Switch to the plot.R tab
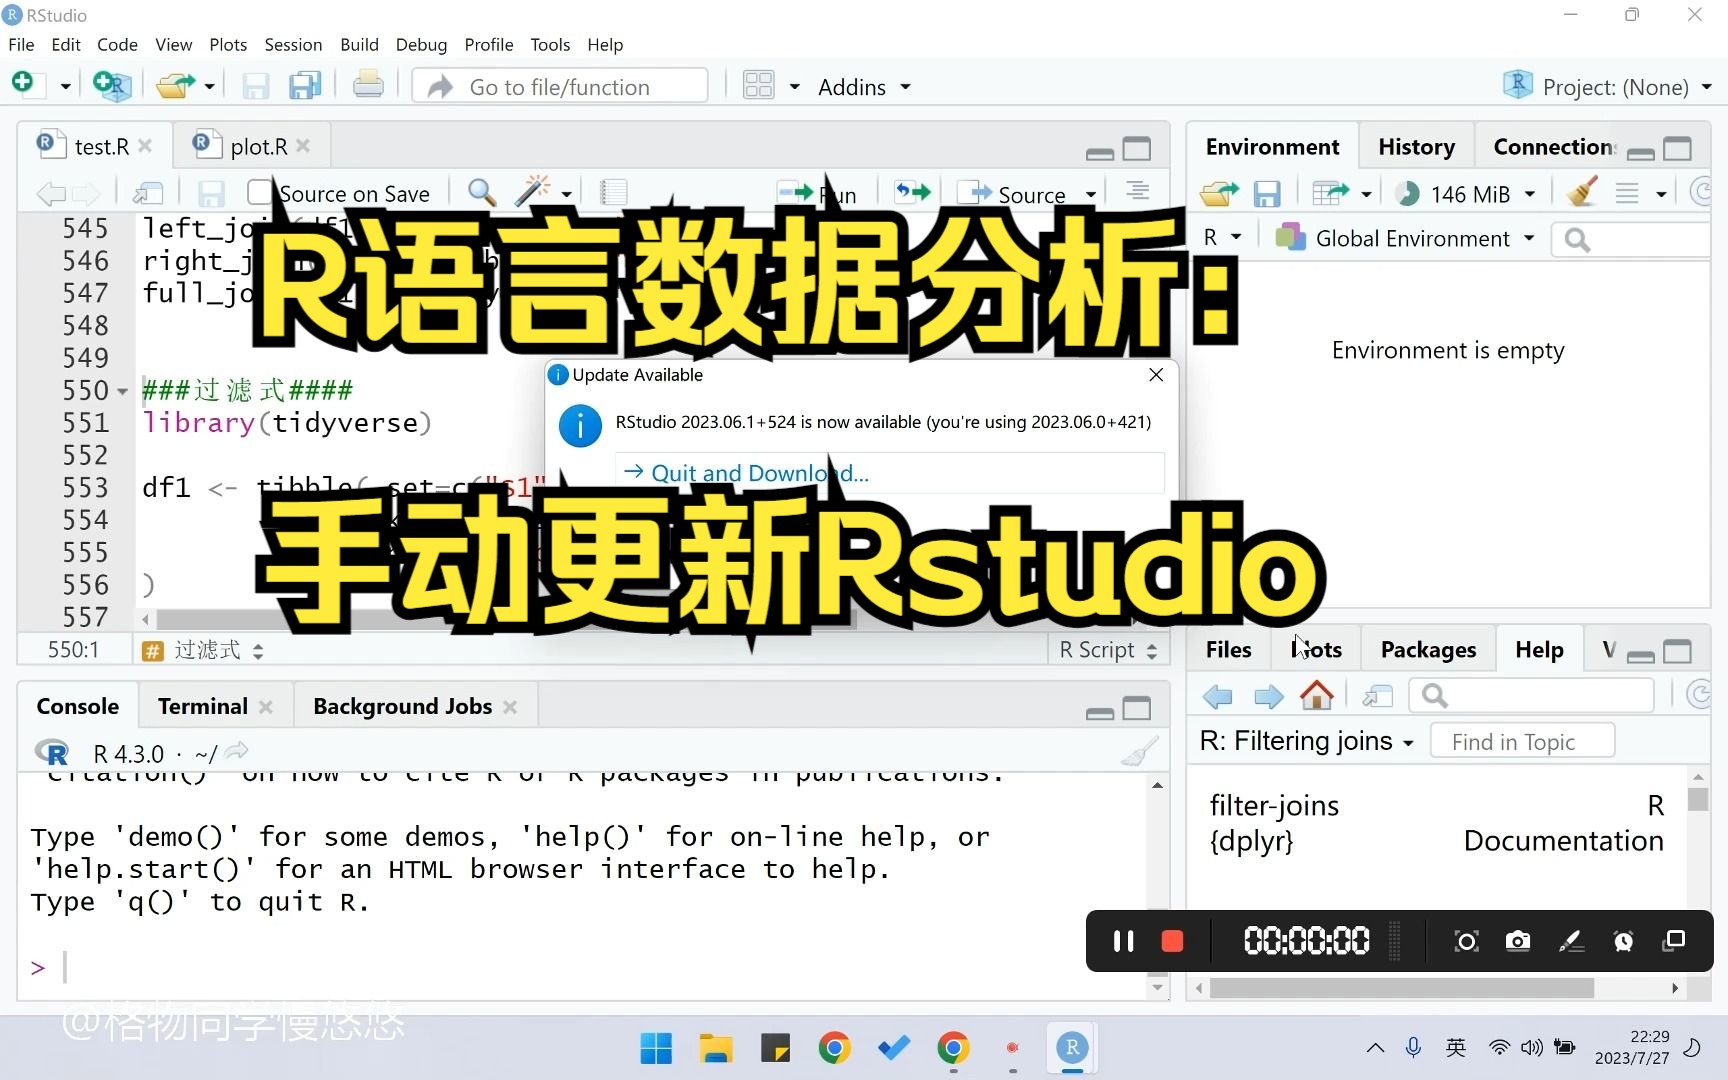This screenshot has width=1728, height=1080. coord(258,147)
